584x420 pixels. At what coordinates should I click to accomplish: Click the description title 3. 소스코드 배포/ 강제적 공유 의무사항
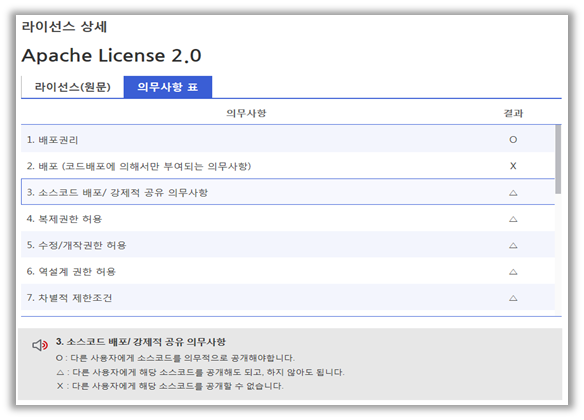[x=141, y=342]
